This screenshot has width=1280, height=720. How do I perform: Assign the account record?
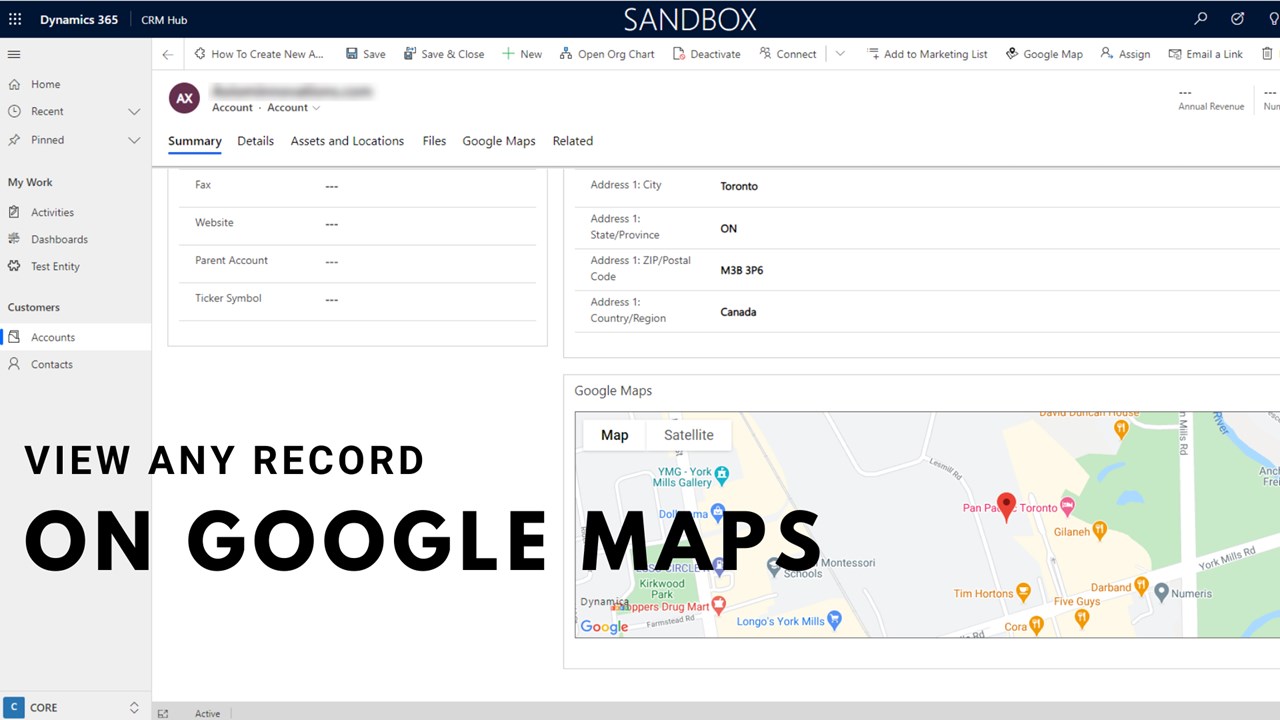click(1125, 54)
